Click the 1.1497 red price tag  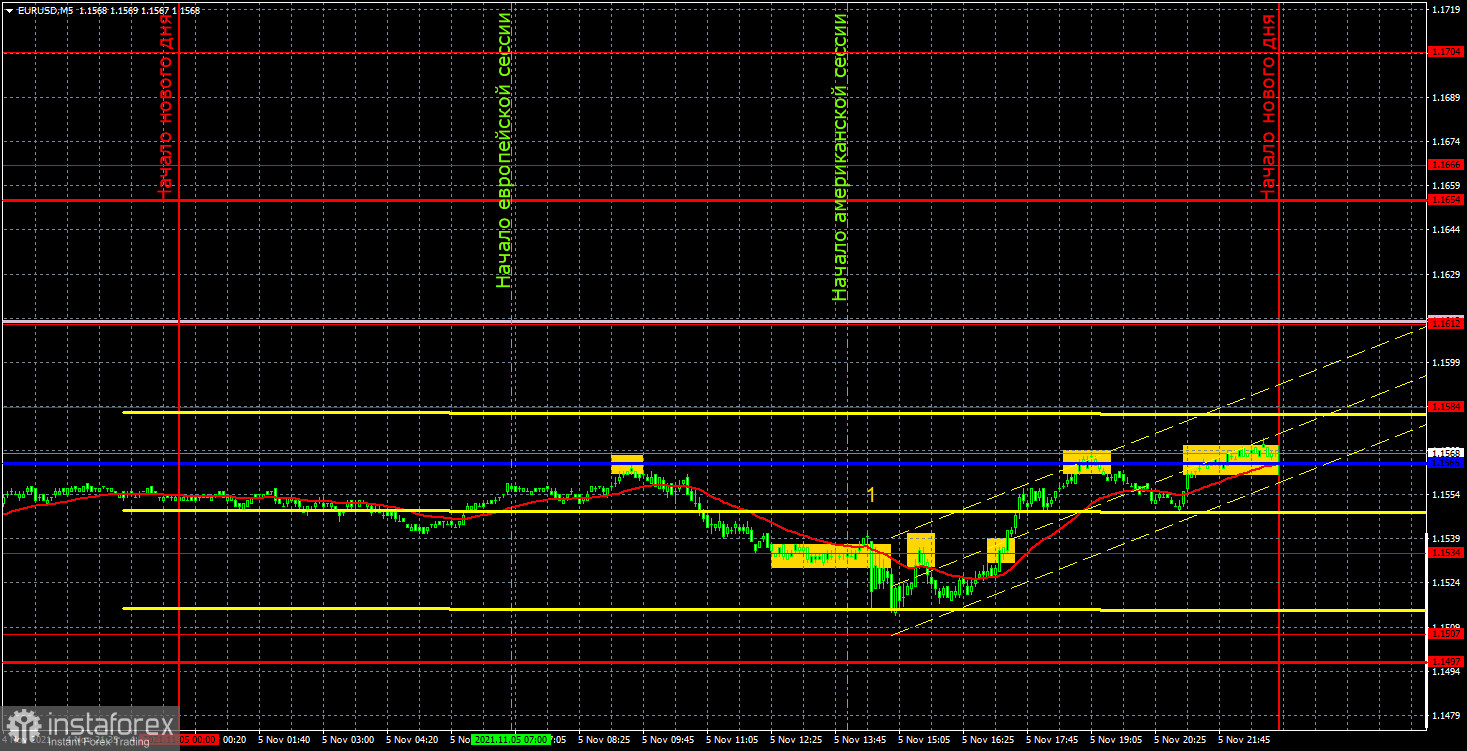pos(1446,661)
